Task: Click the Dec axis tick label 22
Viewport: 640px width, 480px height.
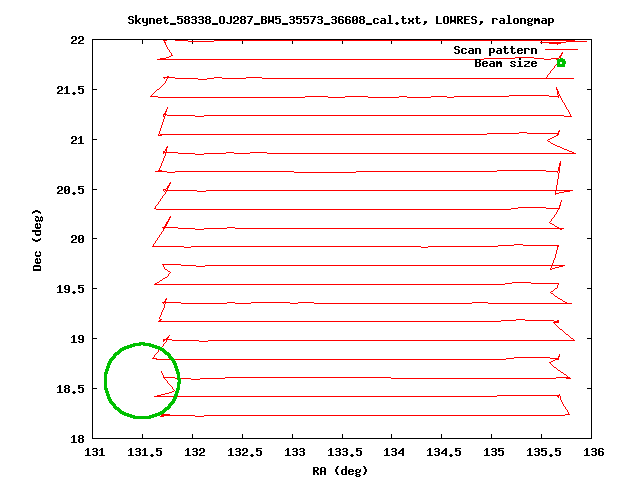Action: tap(77, 40)
